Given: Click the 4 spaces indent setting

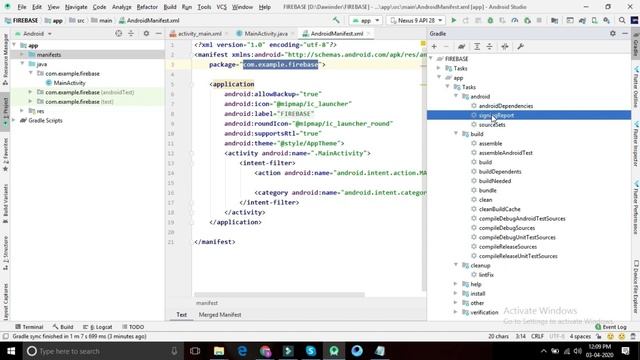Looking at the screenshot, I should pos(580,336).
